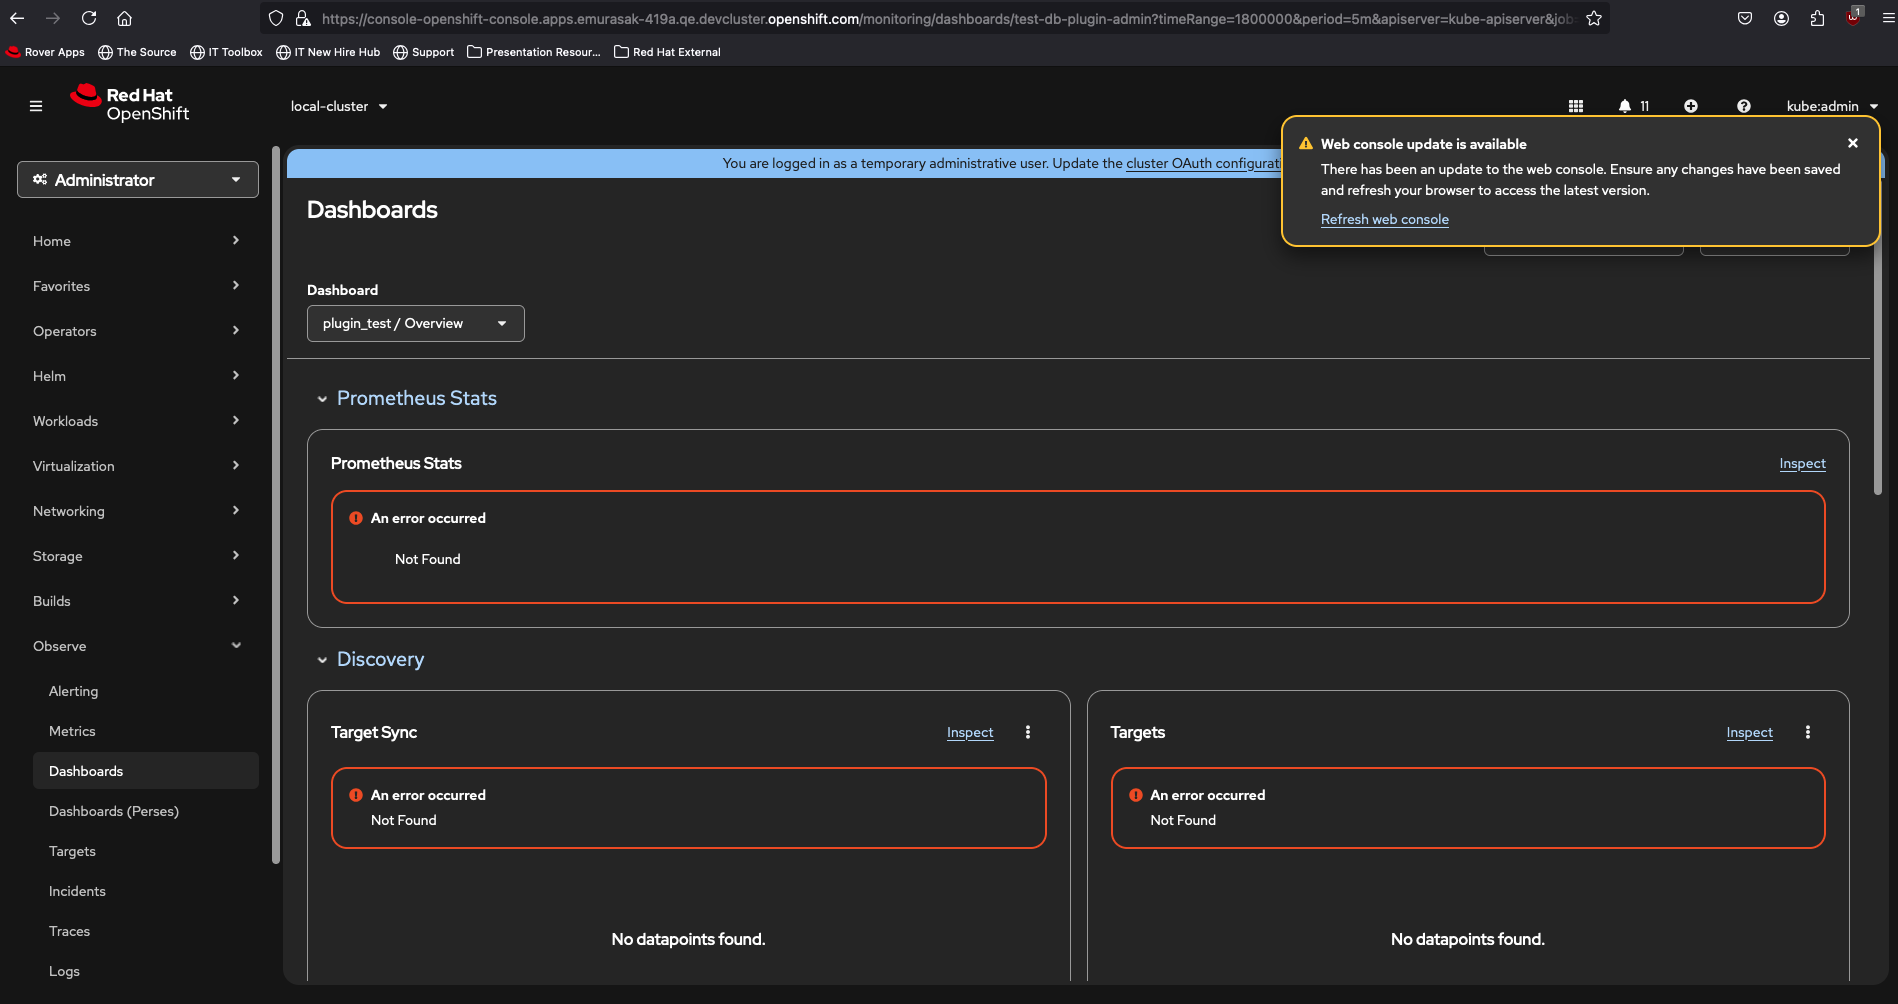
Task: Open the plugin_test / Overview dashboard dropdown
Action: [415, 324]
